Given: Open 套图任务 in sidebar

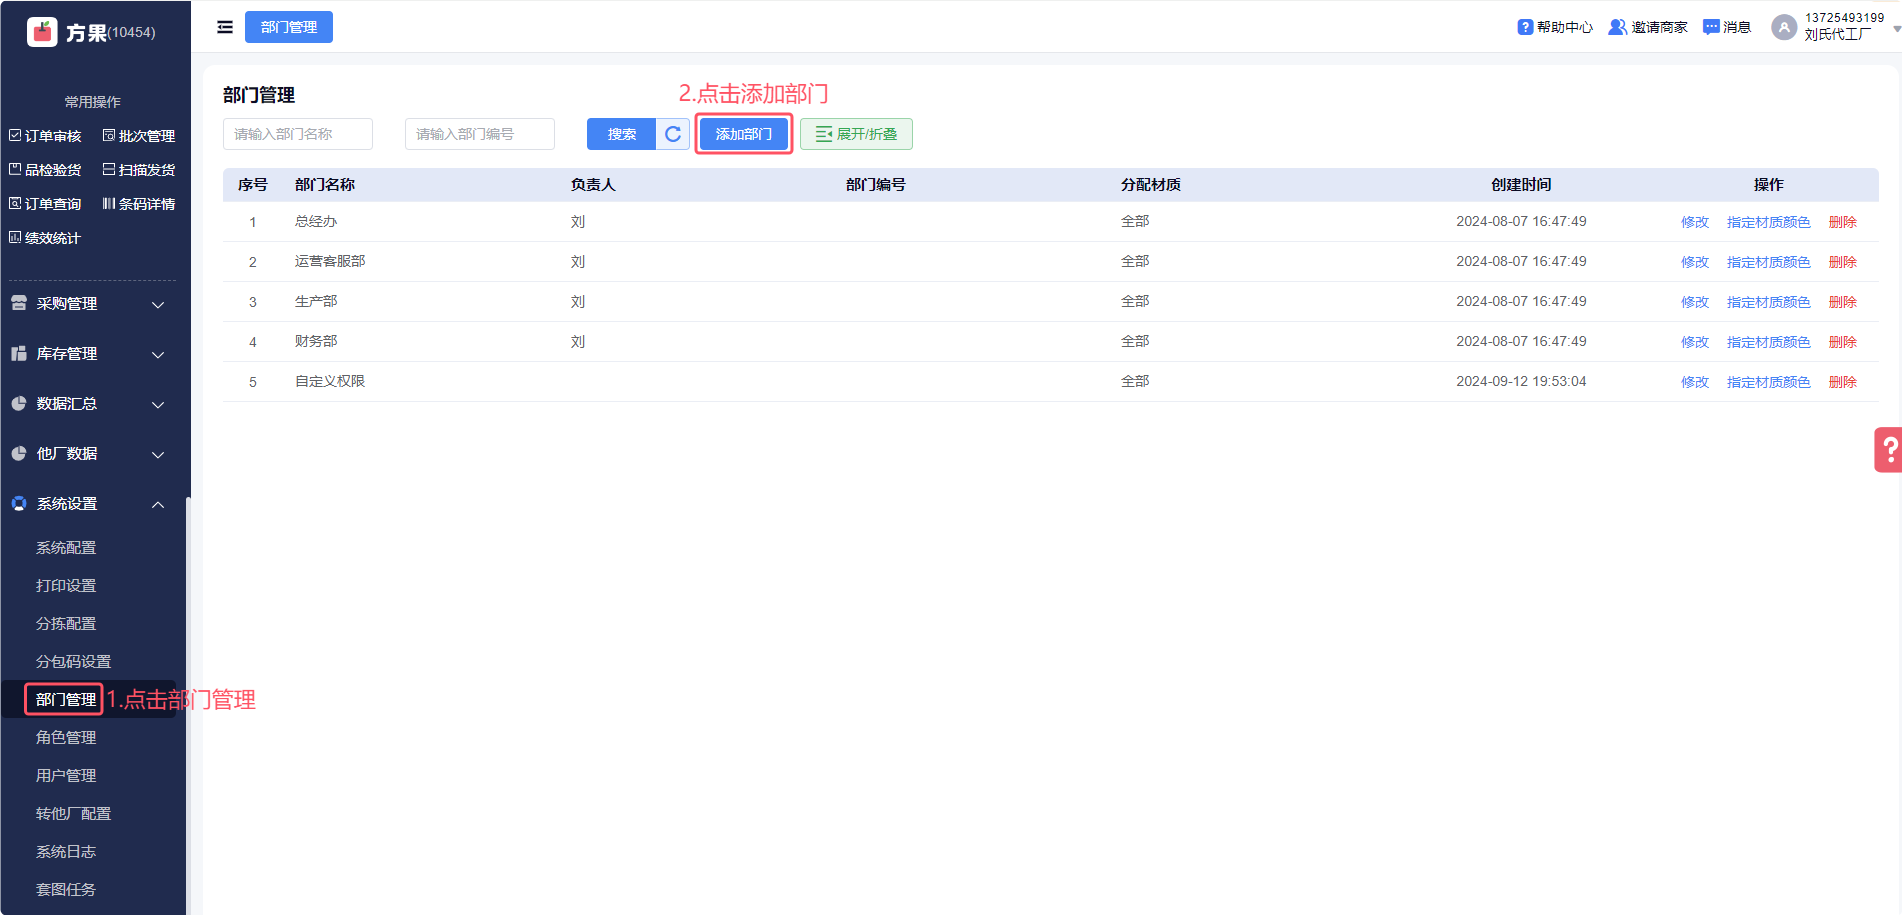Looking at the screenshot, I should pos(66,890).
